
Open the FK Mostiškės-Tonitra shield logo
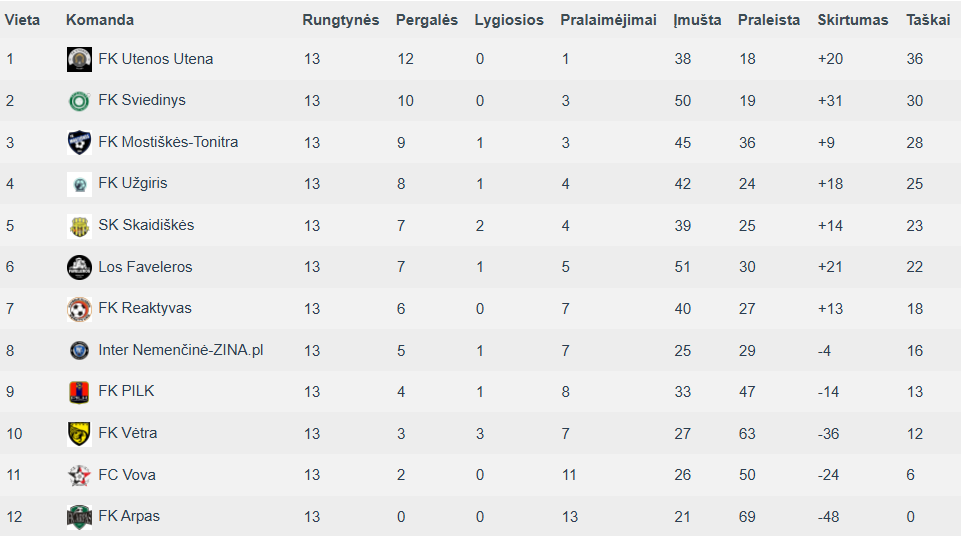79,142
